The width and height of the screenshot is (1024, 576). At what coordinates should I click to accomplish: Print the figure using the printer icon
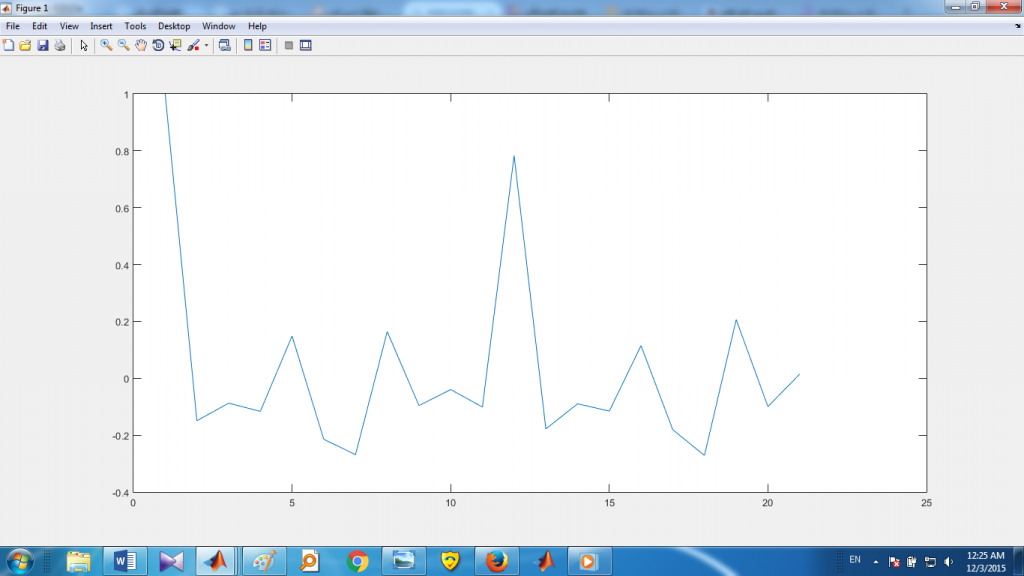coord(60,45)
